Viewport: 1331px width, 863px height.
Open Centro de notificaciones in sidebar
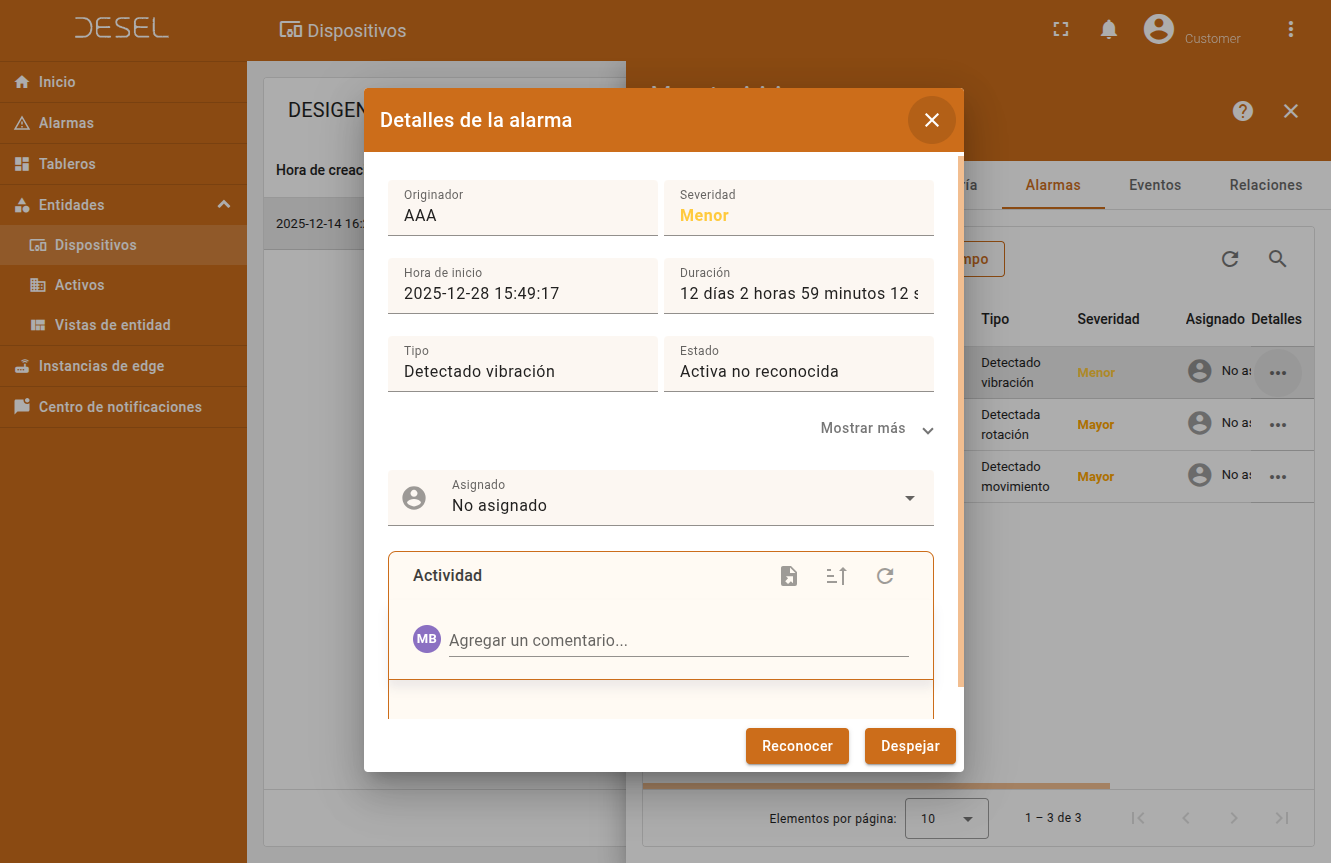click(x=120, y=407)
